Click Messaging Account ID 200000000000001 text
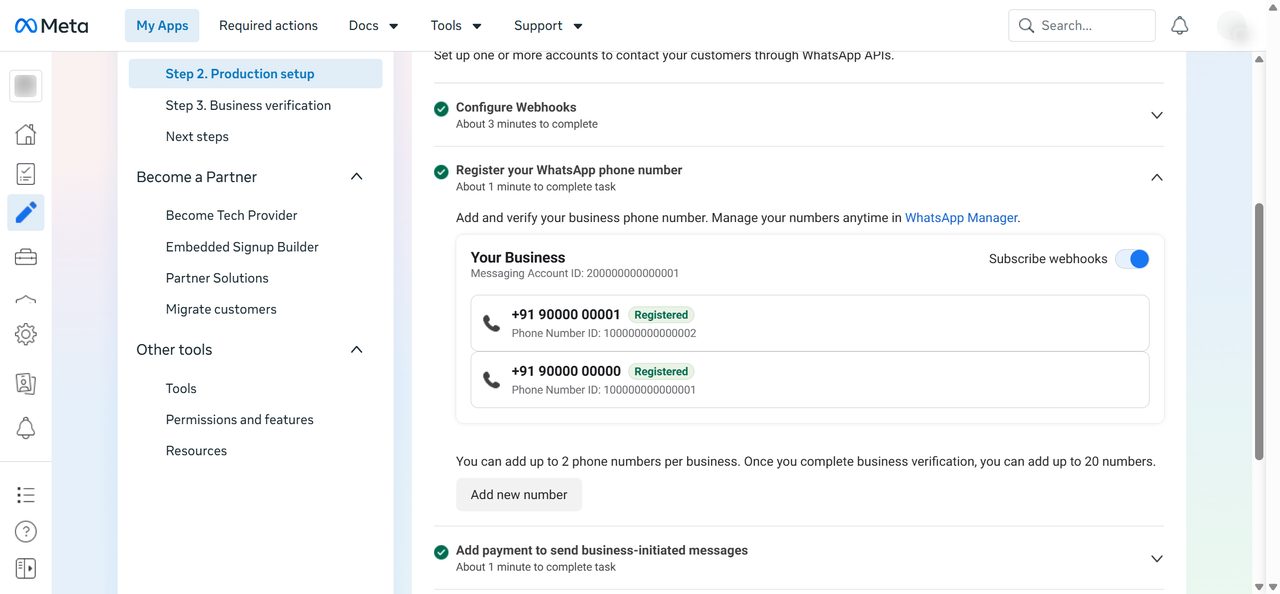The width and height of the screenshot is (1280, 594). click(575, 274)
